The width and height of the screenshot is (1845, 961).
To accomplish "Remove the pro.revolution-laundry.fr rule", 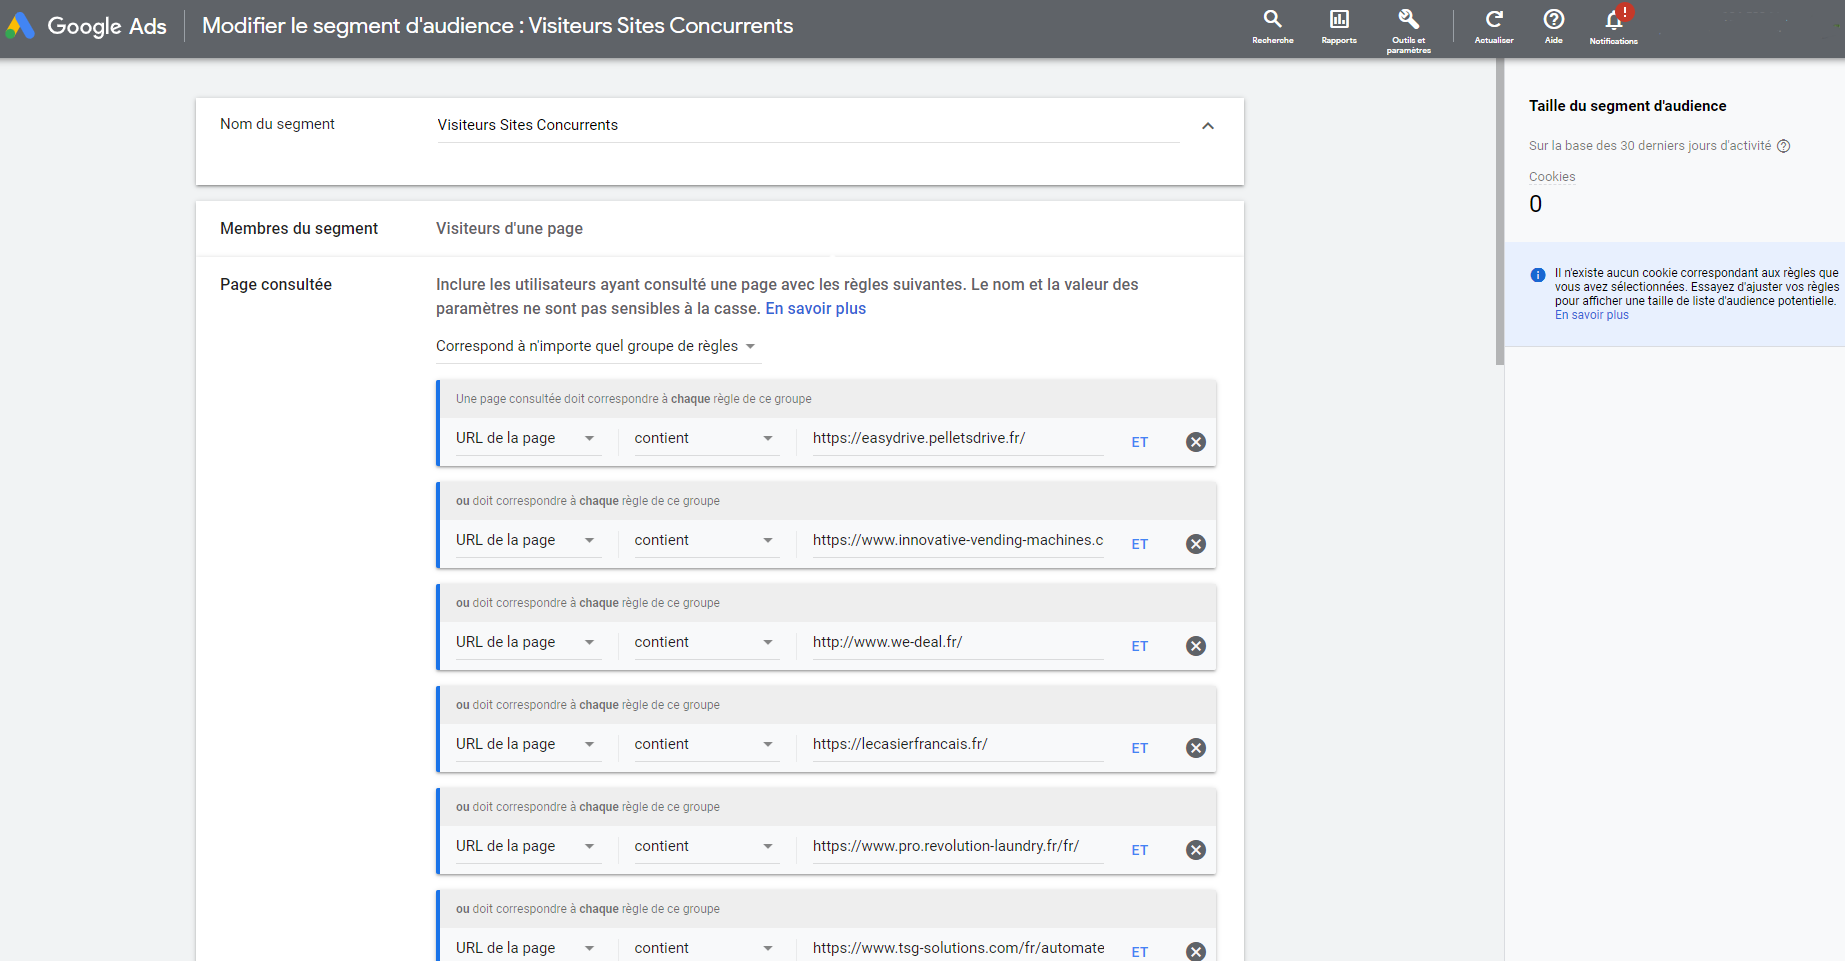I will pos(1195,850).
